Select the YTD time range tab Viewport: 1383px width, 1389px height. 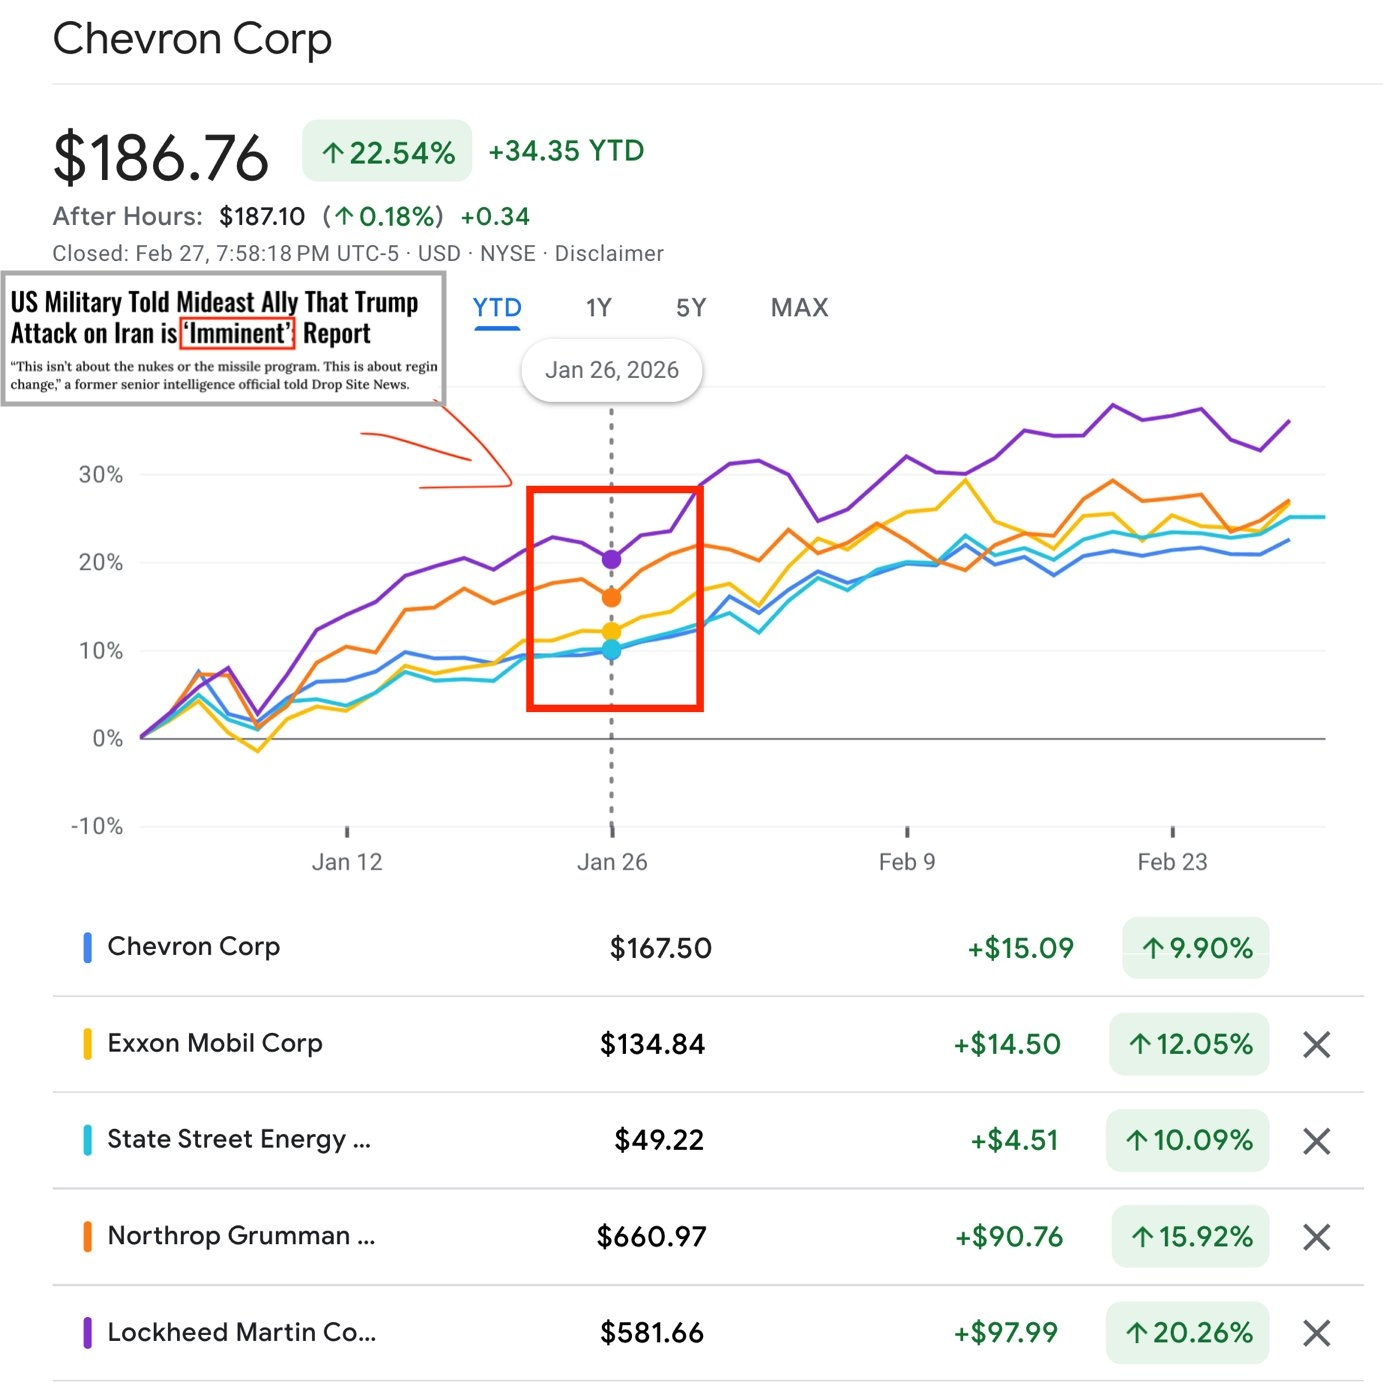497,308
